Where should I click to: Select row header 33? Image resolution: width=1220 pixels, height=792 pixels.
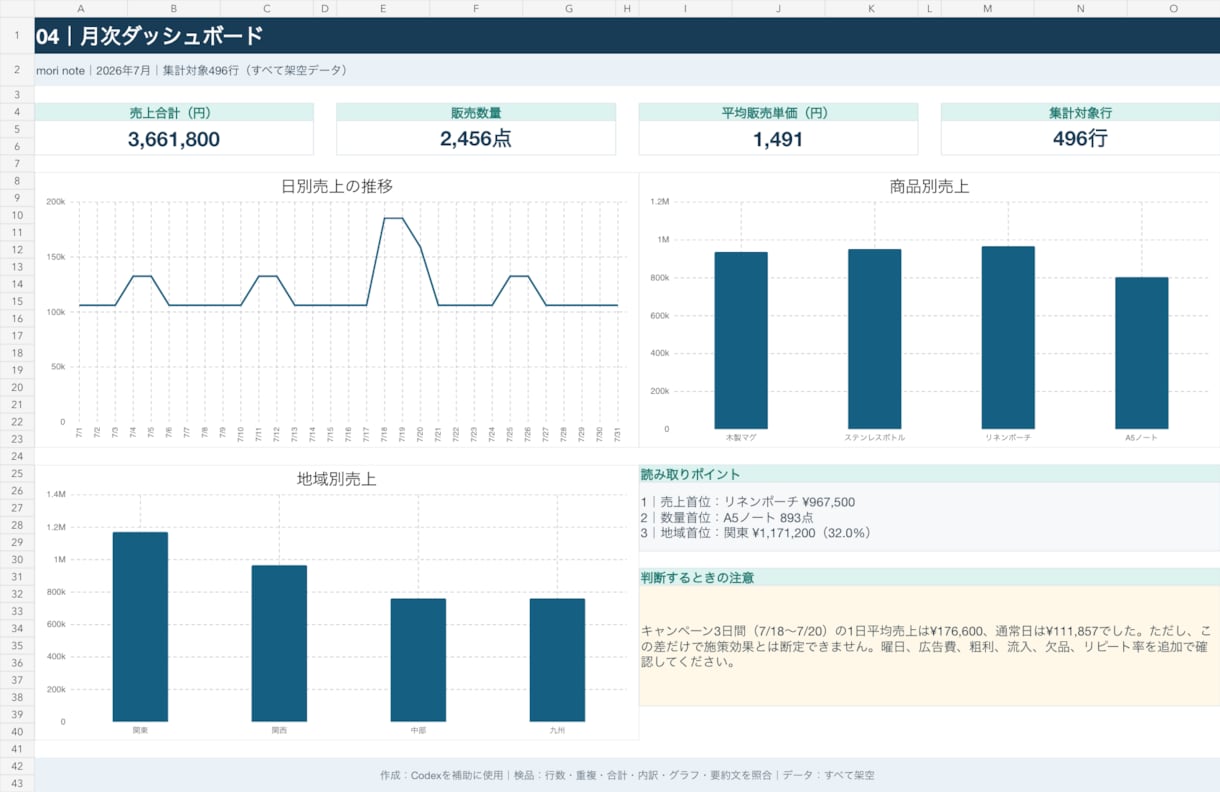point(17,611)
